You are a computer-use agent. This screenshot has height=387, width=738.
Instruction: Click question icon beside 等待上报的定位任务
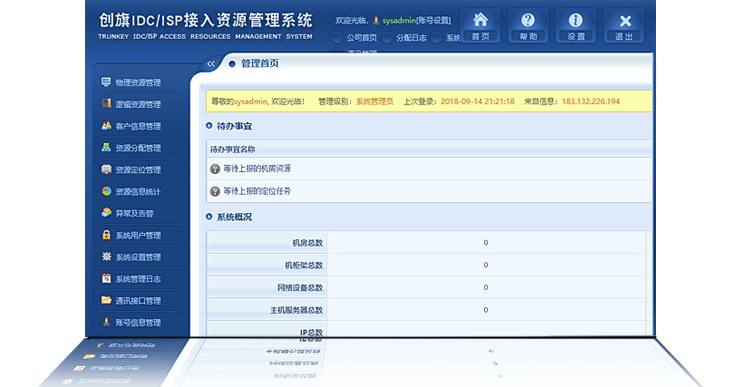215,191
